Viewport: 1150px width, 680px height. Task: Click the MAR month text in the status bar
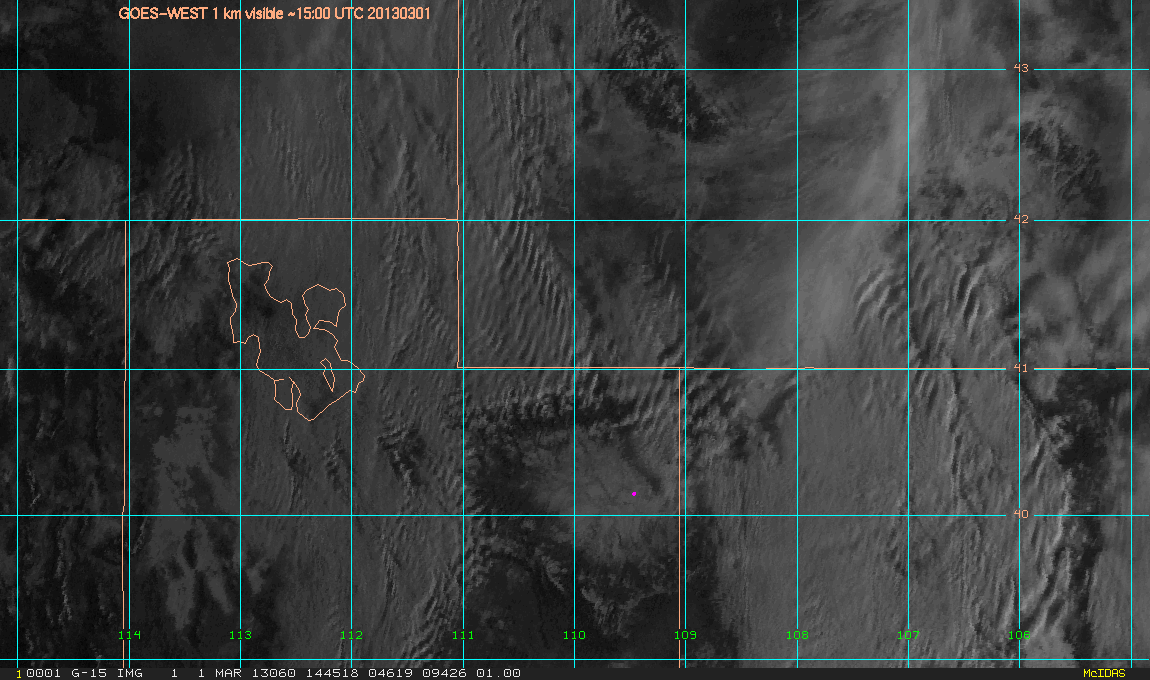click(x=228, y=673)
